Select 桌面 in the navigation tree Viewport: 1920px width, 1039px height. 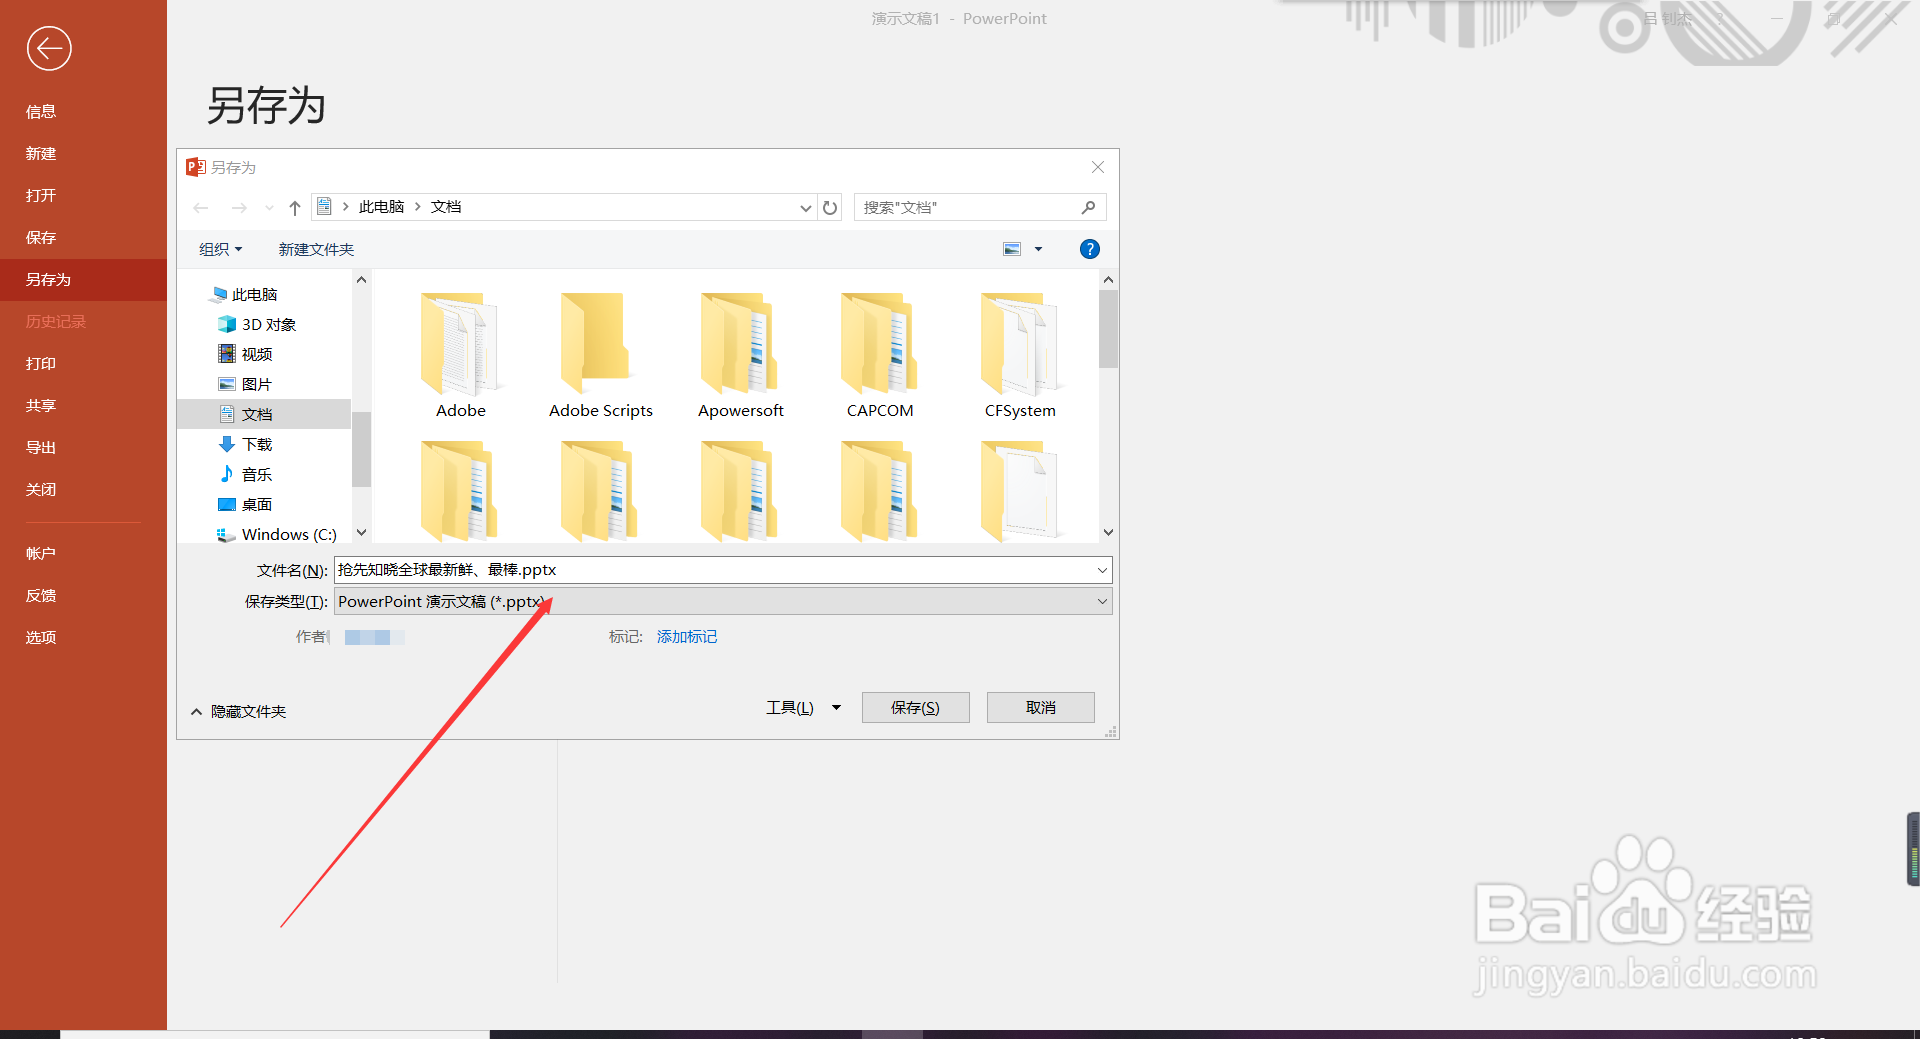[256, 504]
